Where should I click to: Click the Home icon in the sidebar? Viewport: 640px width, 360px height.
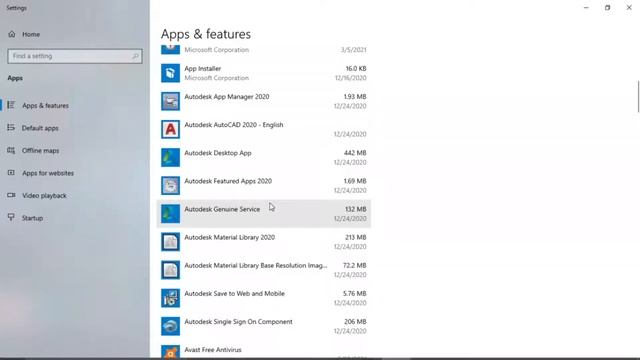(x=11, y=34)
